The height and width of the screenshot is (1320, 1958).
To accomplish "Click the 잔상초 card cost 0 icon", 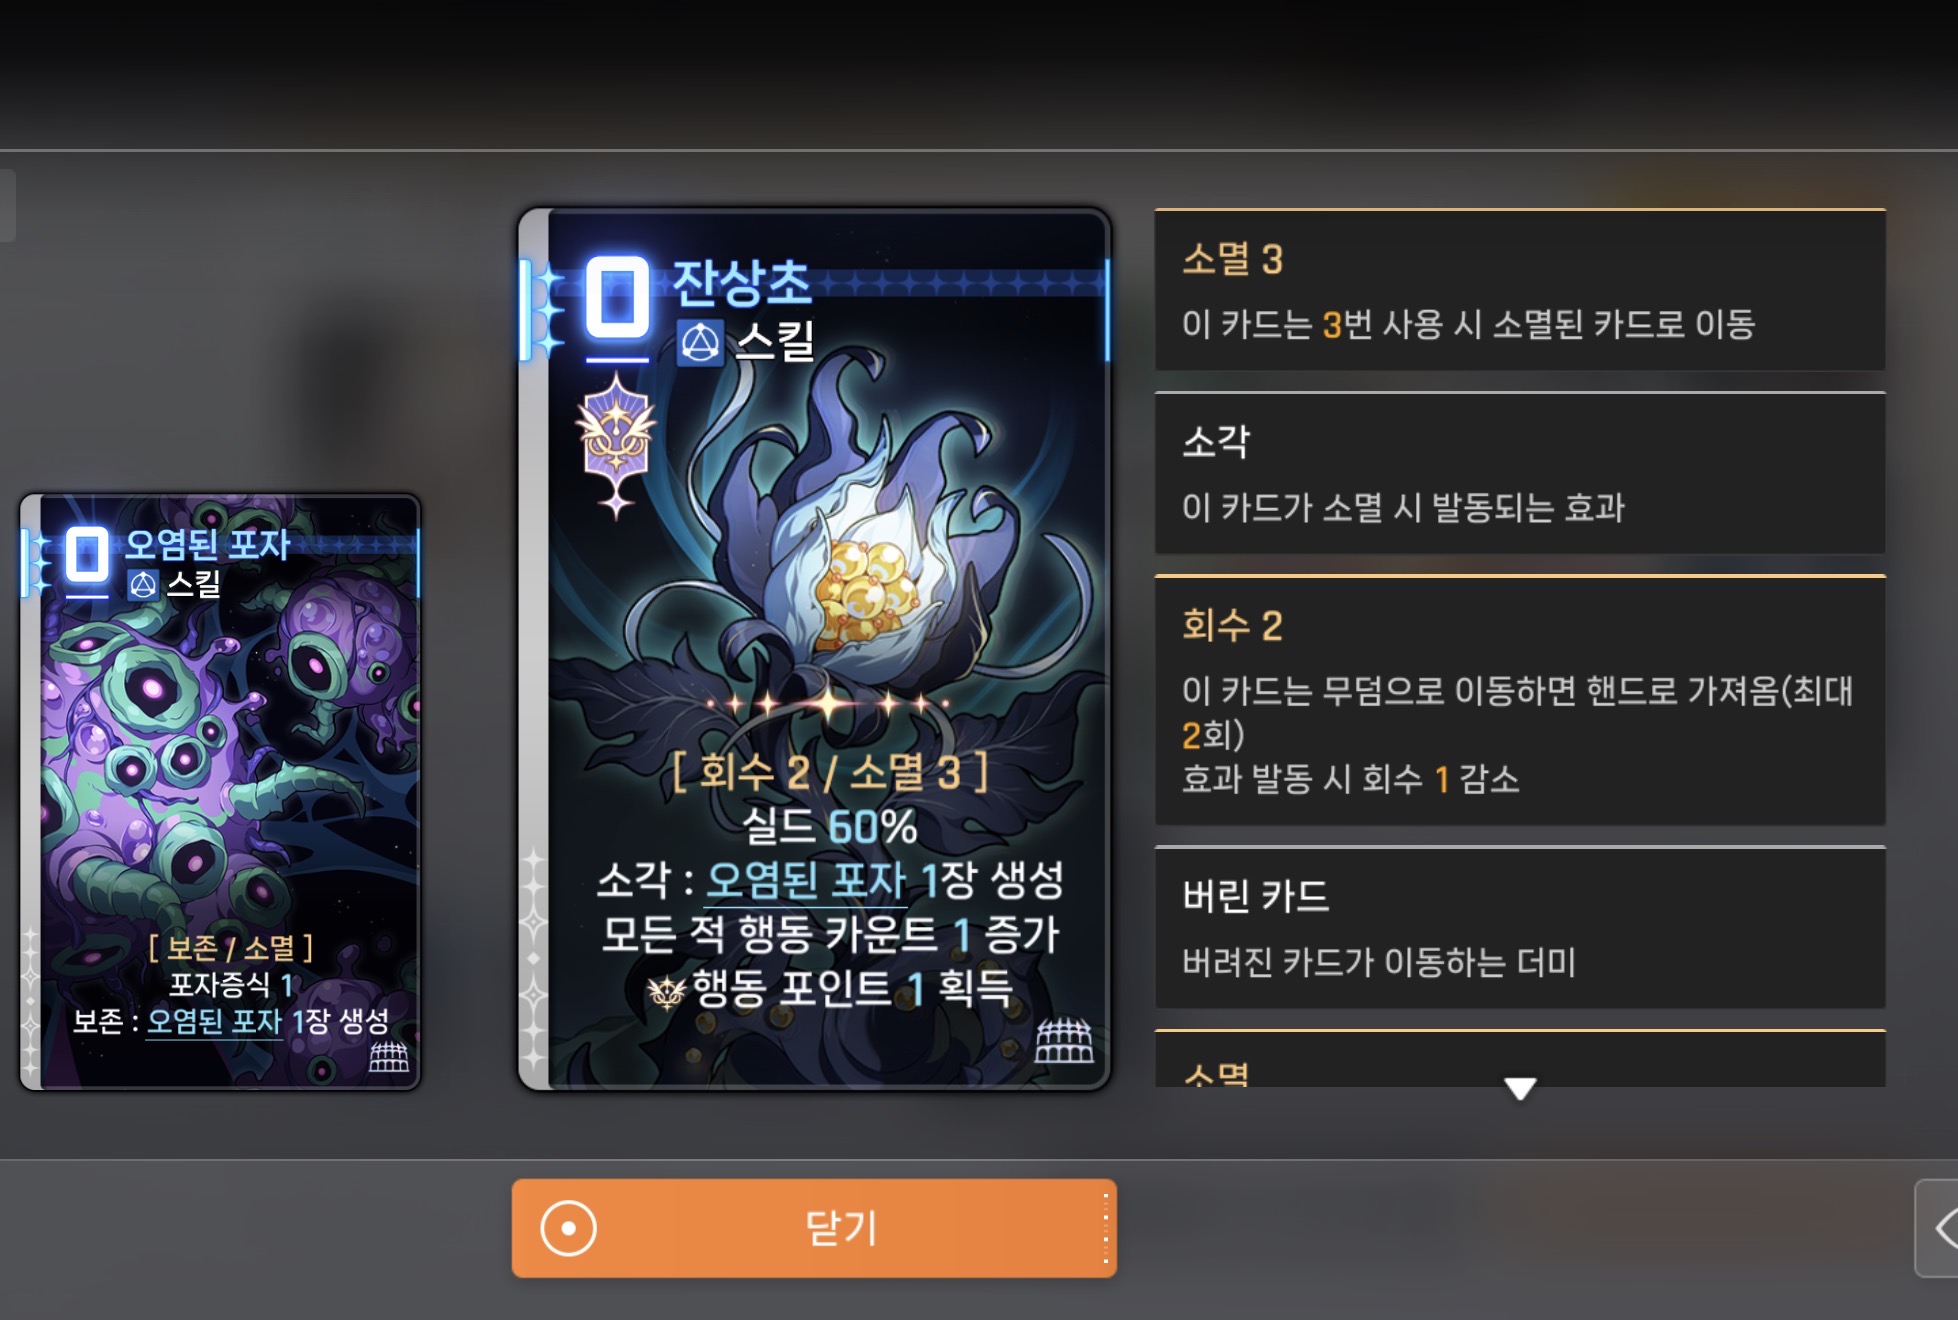I will (617, 299).
